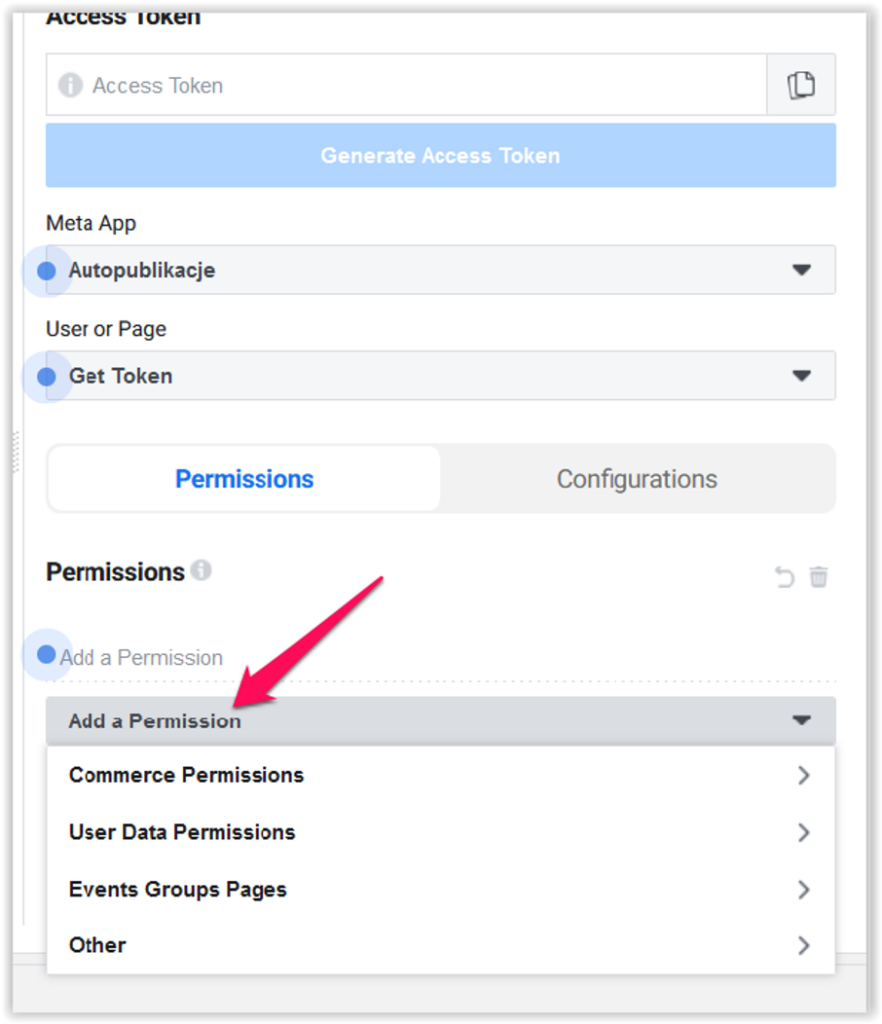Click into the Access Token field
This screenshot has width=882, height=1024.
(420, 86)
